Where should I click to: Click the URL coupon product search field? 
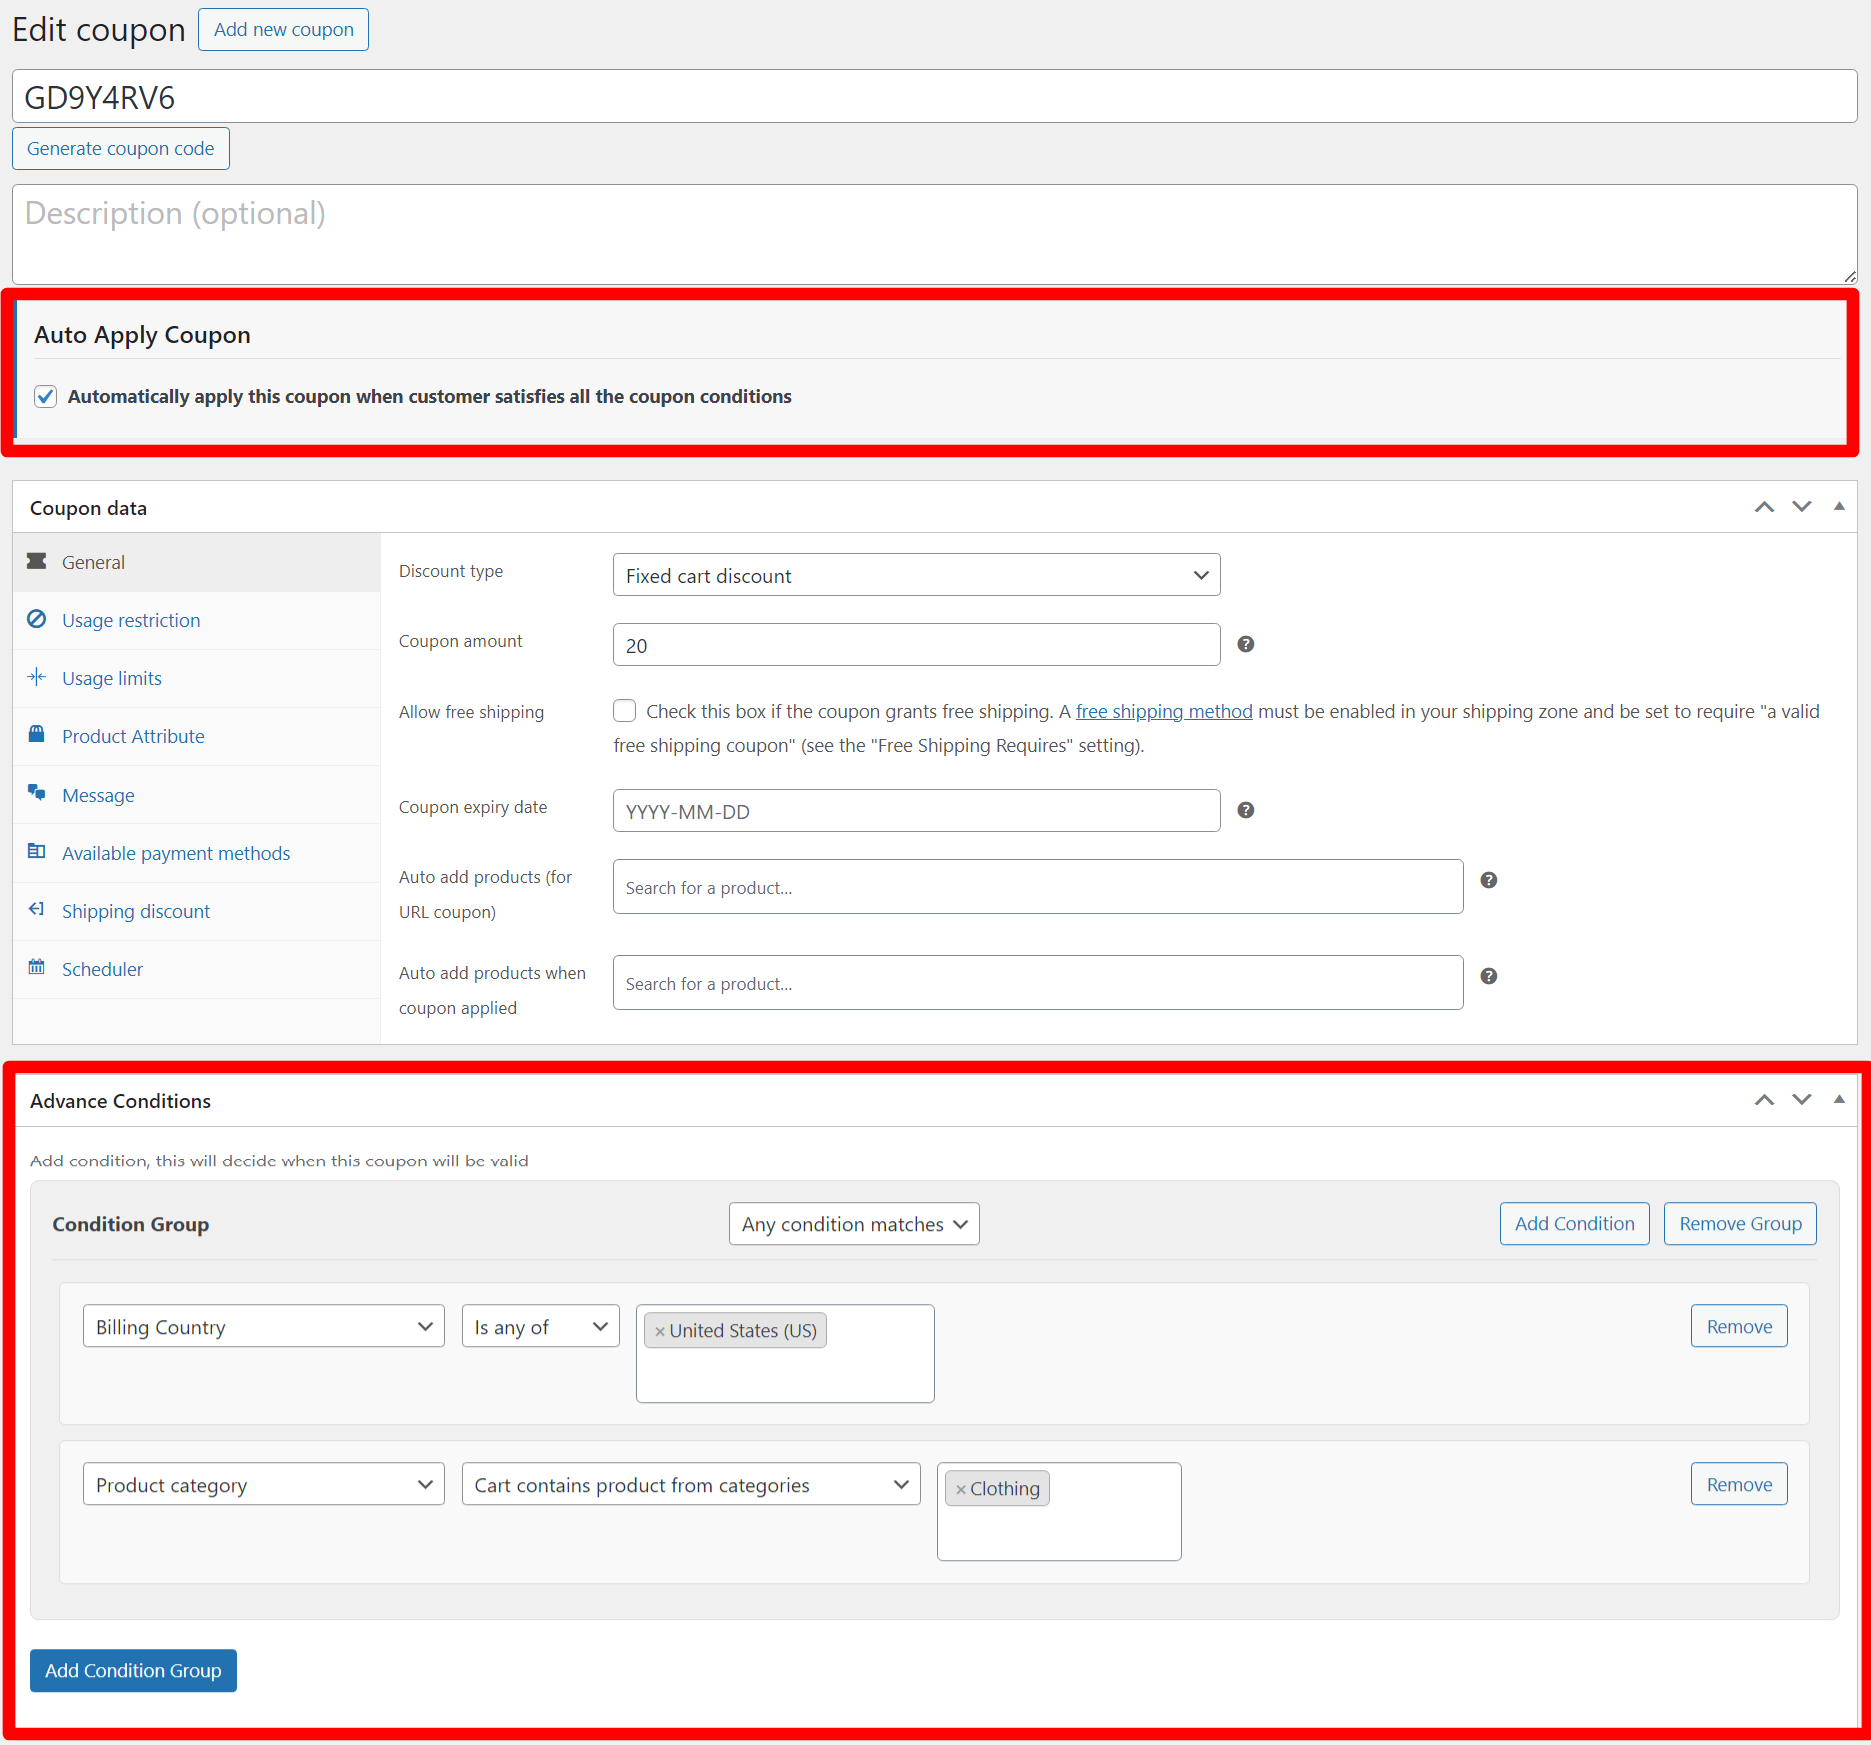[x=1038, y=887]
